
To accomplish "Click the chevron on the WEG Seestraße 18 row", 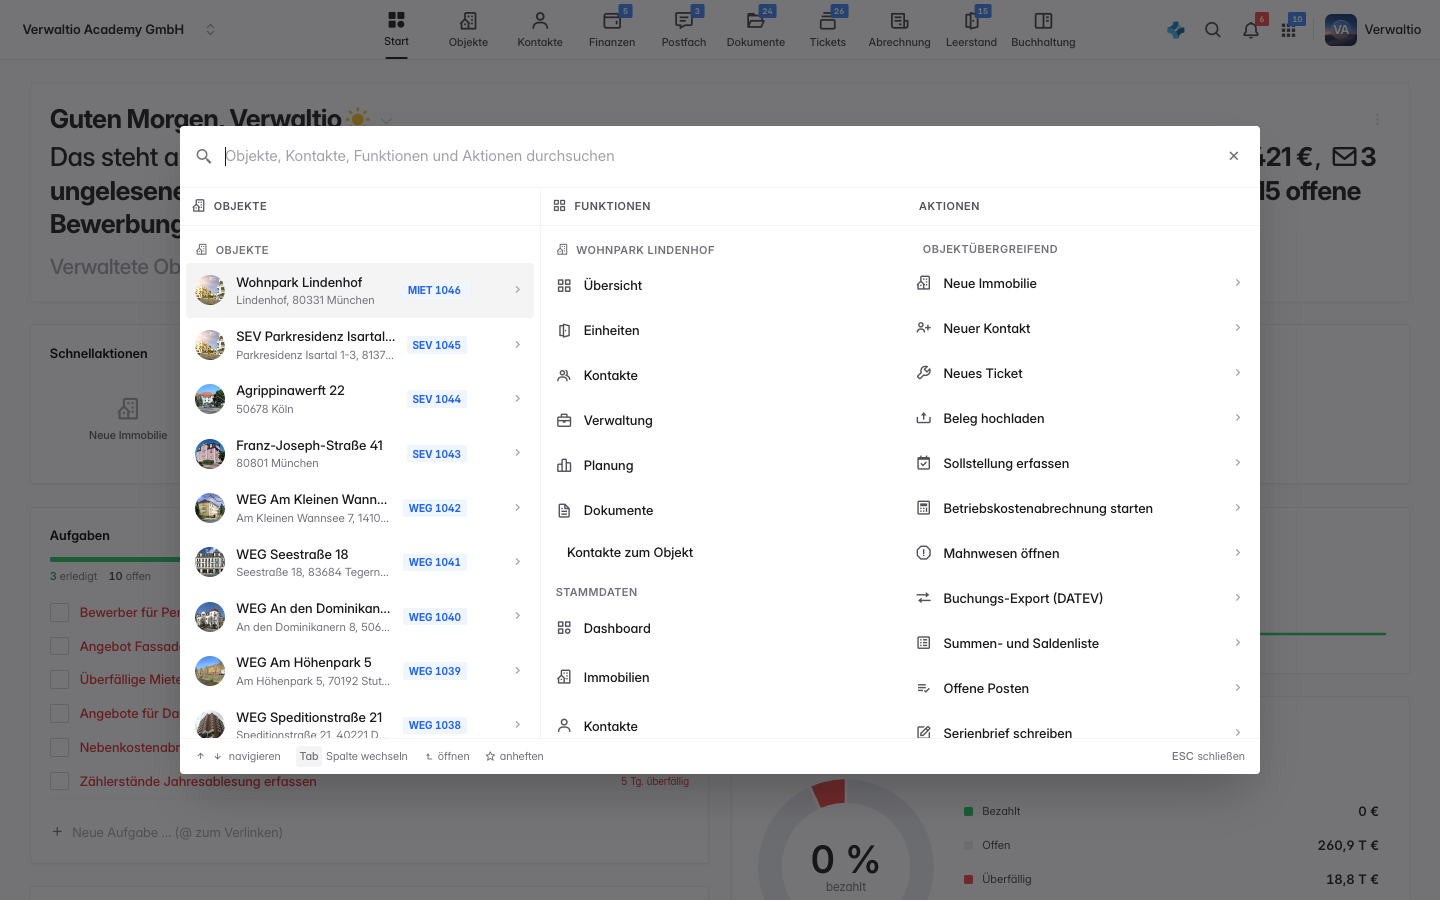I will click(x=517, y=562).
